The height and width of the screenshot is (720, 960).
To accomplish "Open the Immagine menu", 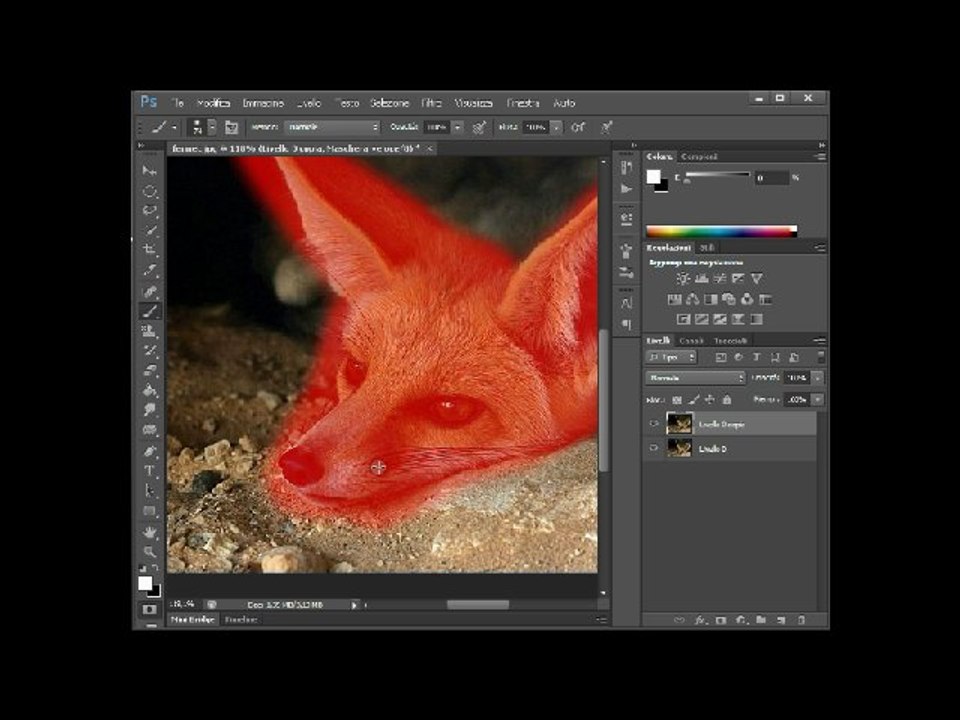I will 263,103.
